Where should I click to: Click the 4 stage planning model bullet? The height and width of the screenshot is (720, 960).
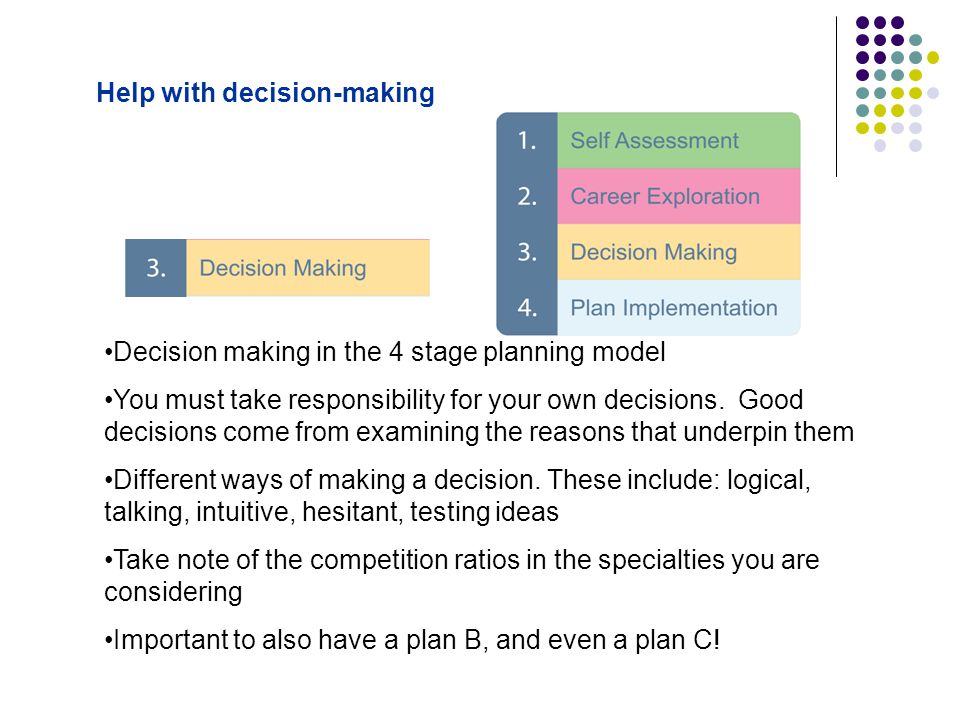point(385,352)
